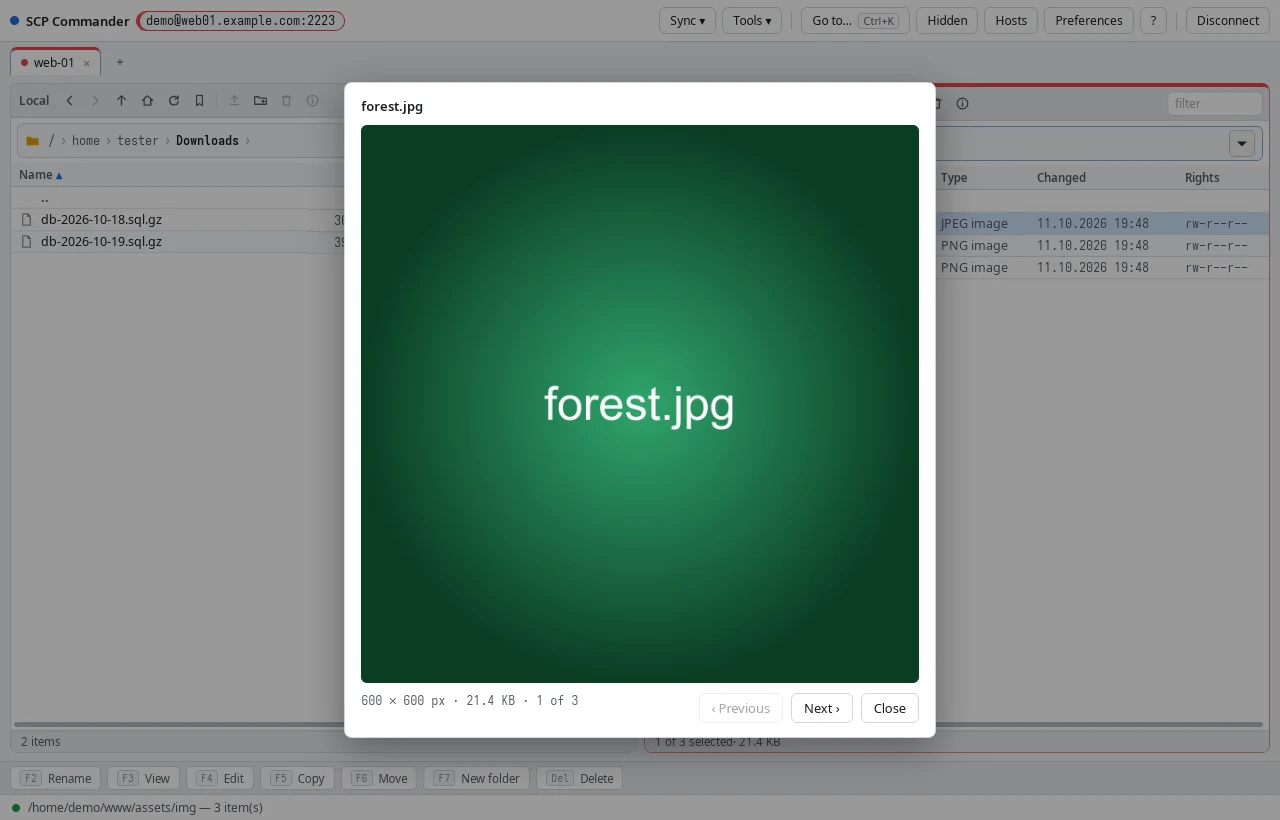Screen dimensions: 1280x820
Task: Open a new session tab with plus
Action: [120, 62]
